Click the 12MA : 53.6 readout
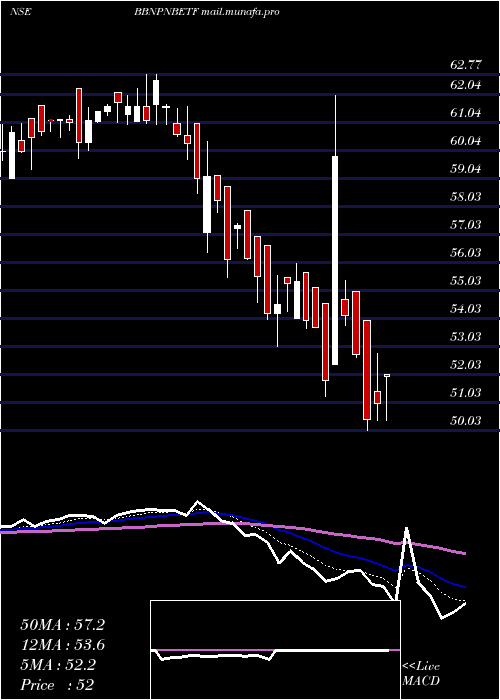The height and width of the screenshot is (700, 500). pos(62,645)
